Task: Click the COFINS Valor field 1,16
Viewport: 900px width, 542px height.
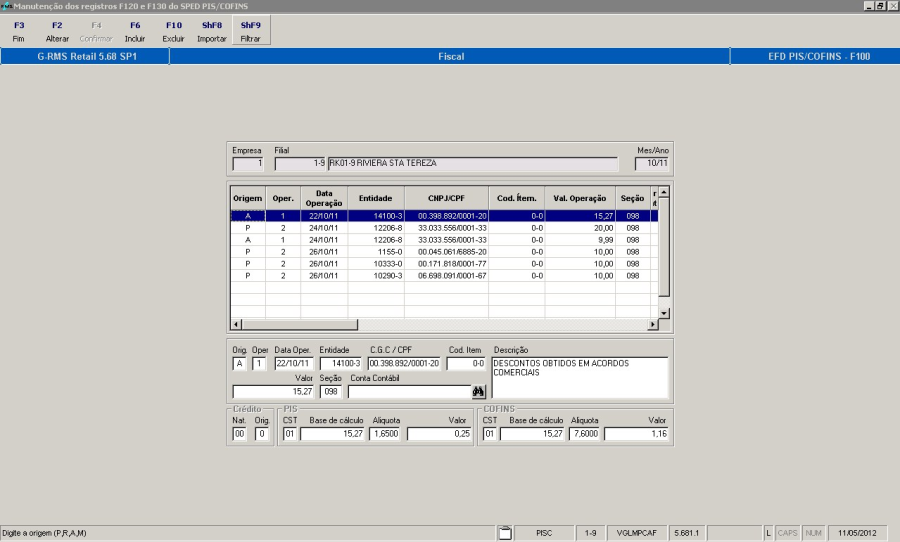Action: click(x=637, y=434)
